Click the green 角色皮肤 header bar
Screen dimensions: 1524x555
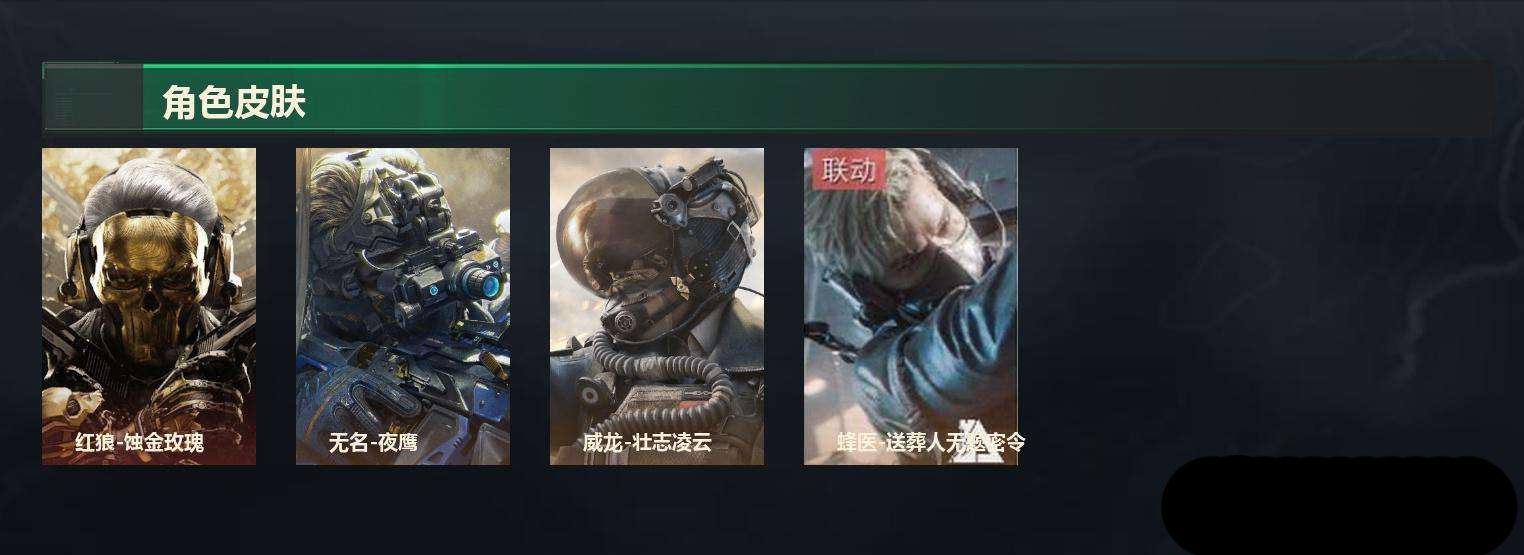coord(767,98)
